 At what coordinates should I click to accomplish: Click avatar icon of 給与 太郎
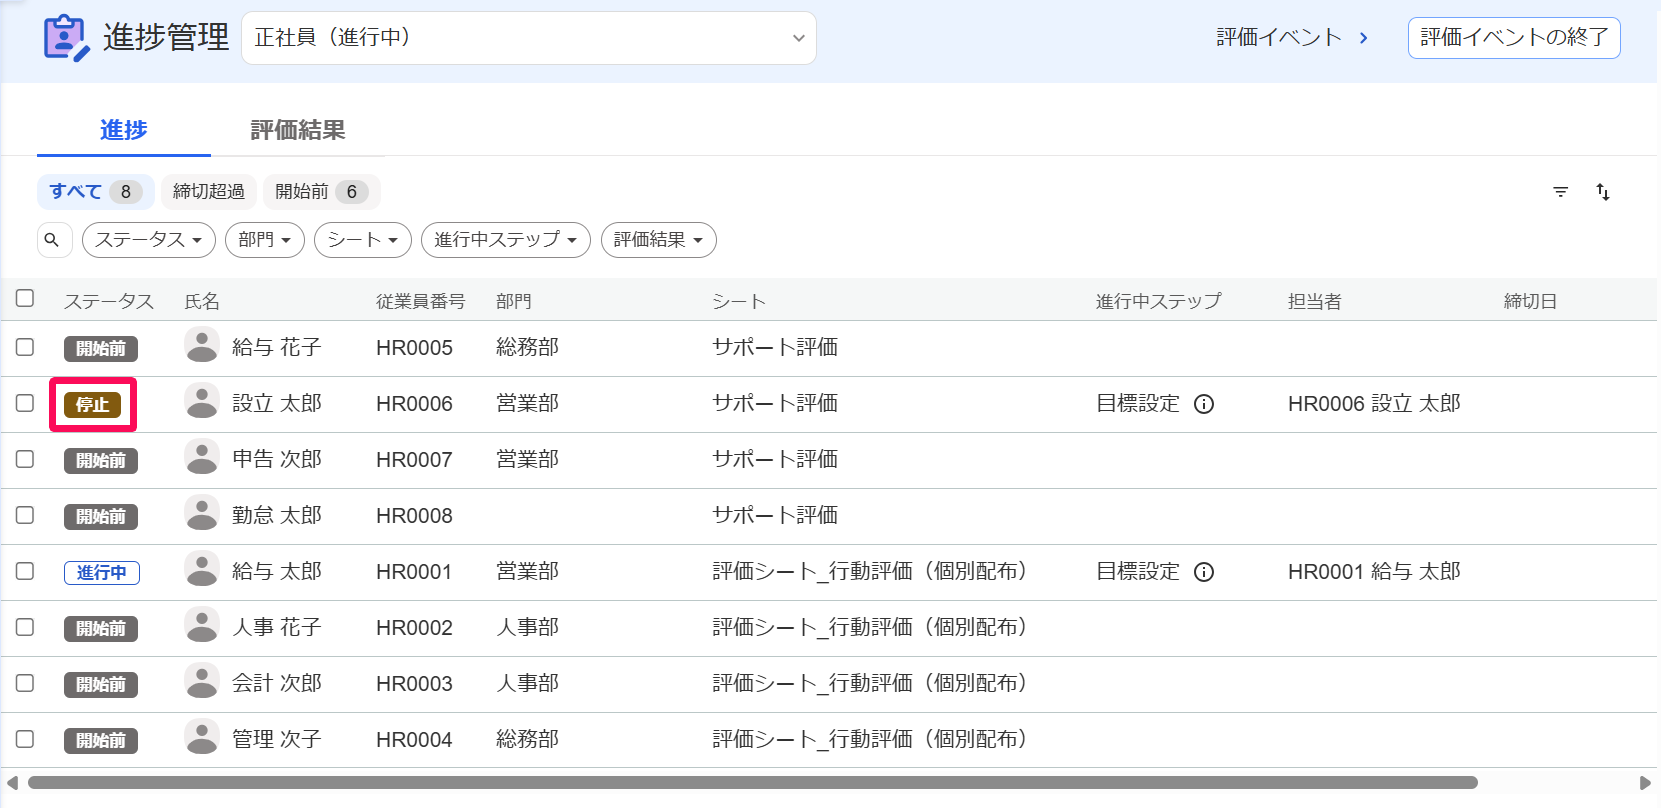pyautogui.click(x=202, y=570)
